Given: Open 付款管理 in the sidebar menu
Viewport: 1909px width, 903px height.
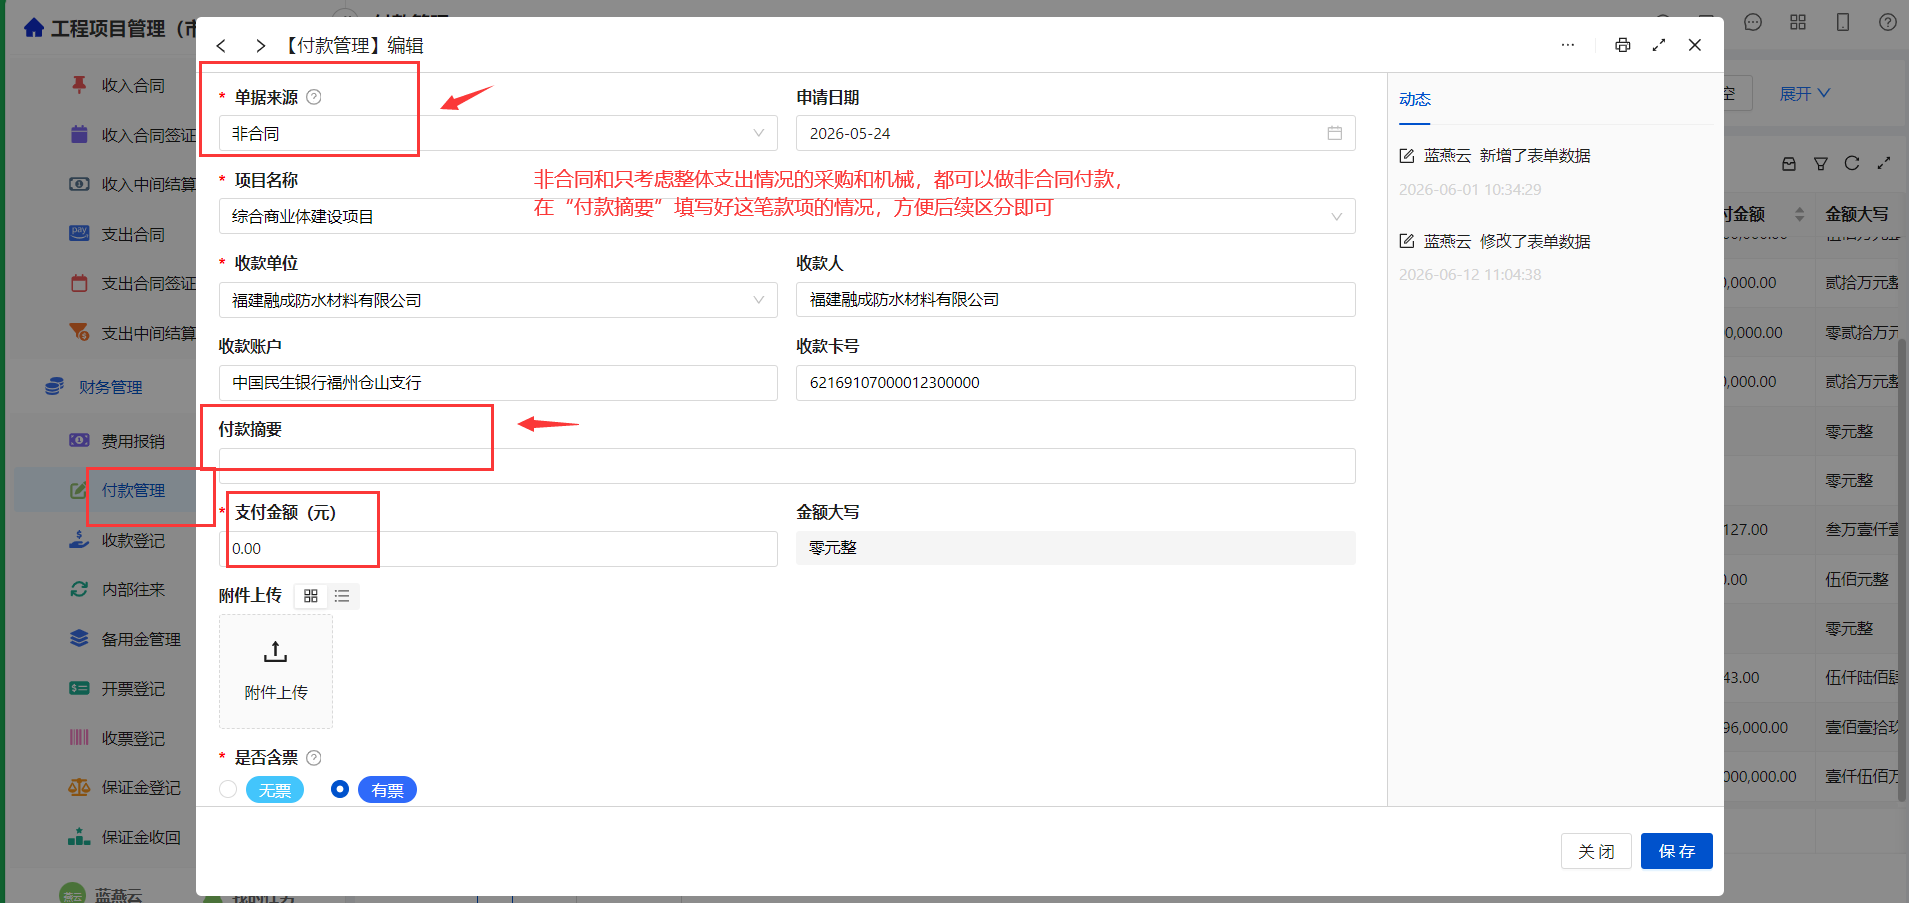Looking at the screenshot, I should (133, 490).
